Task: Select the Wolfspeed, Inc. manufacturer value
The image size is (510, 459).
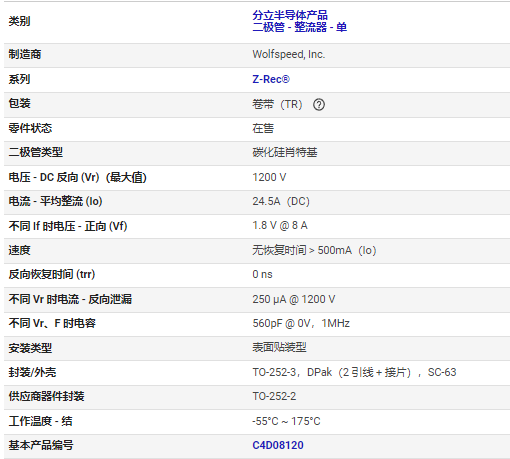Action: point(289,54)
